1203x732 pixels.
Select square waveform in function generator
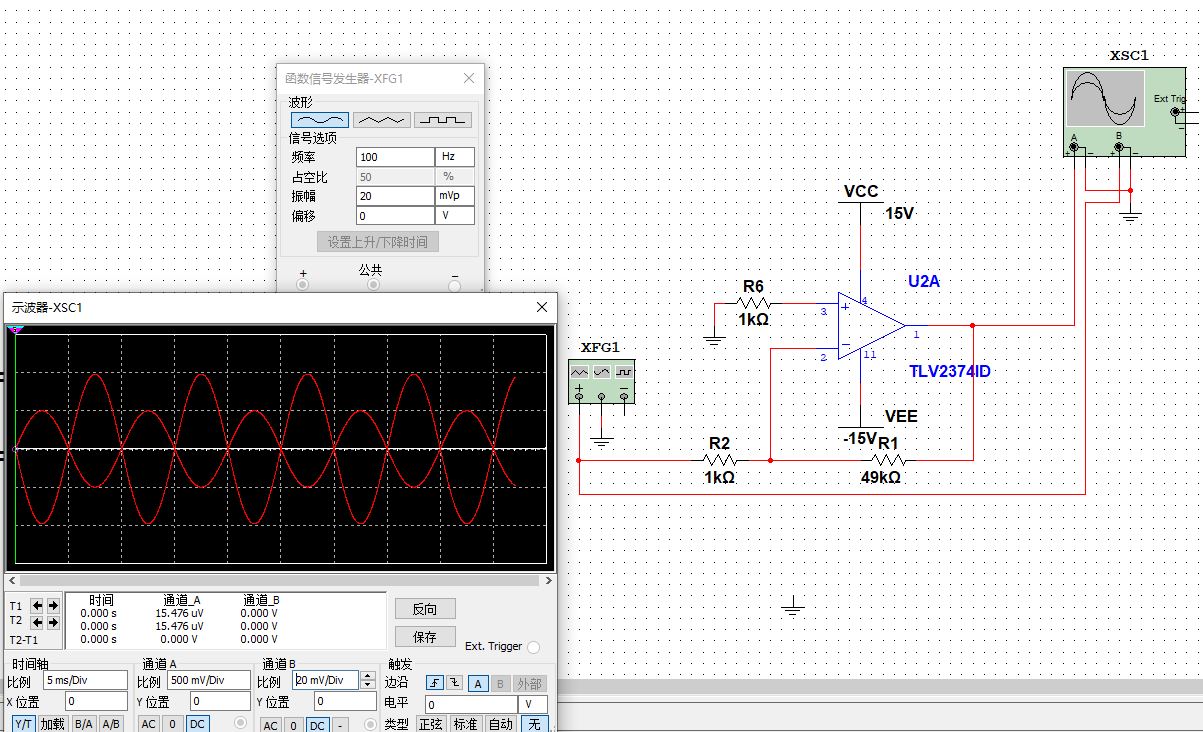click(x=442, y=119)
